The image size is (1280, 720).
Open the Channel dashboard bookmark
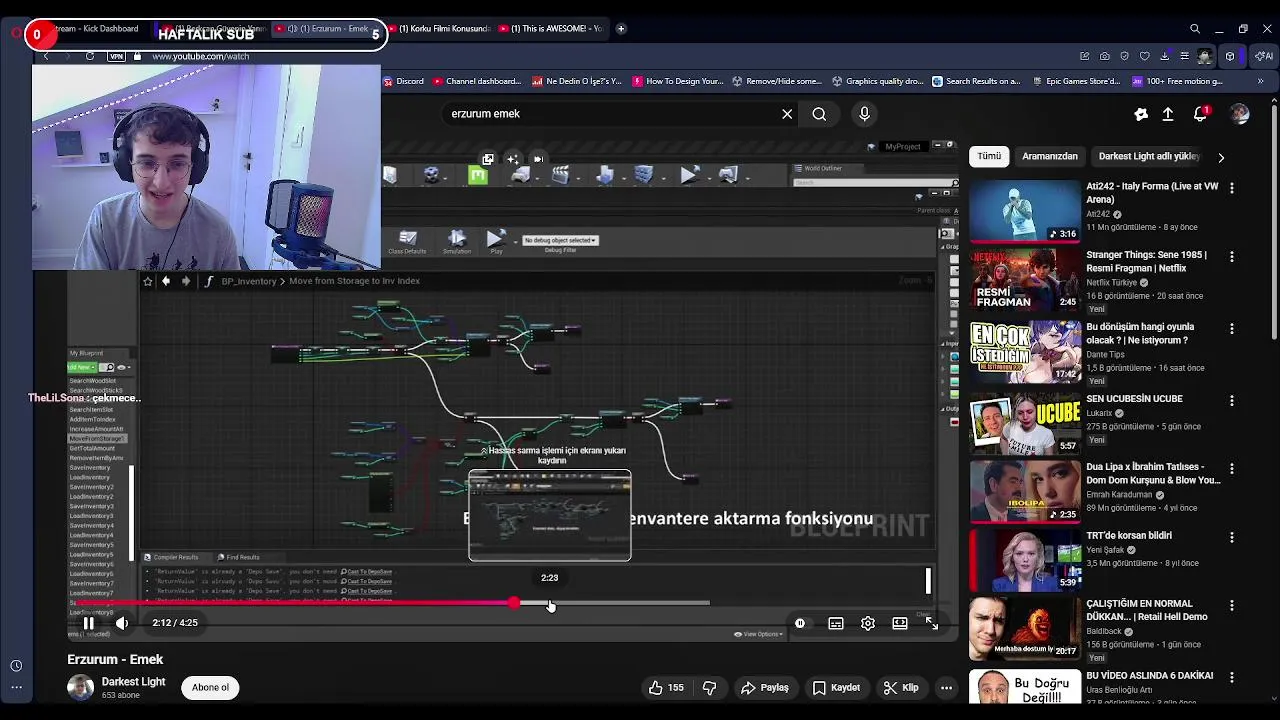[x=476, y=82]
